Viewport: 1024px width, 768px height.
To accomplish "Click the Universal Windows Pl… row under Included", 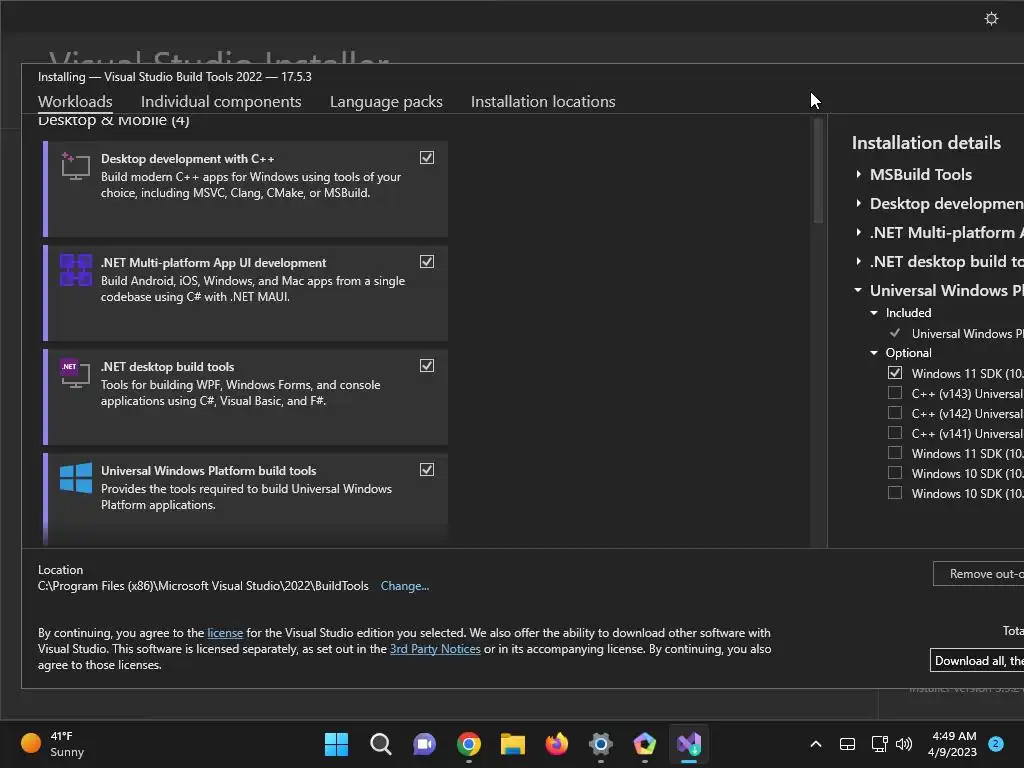I will (956, 333).
